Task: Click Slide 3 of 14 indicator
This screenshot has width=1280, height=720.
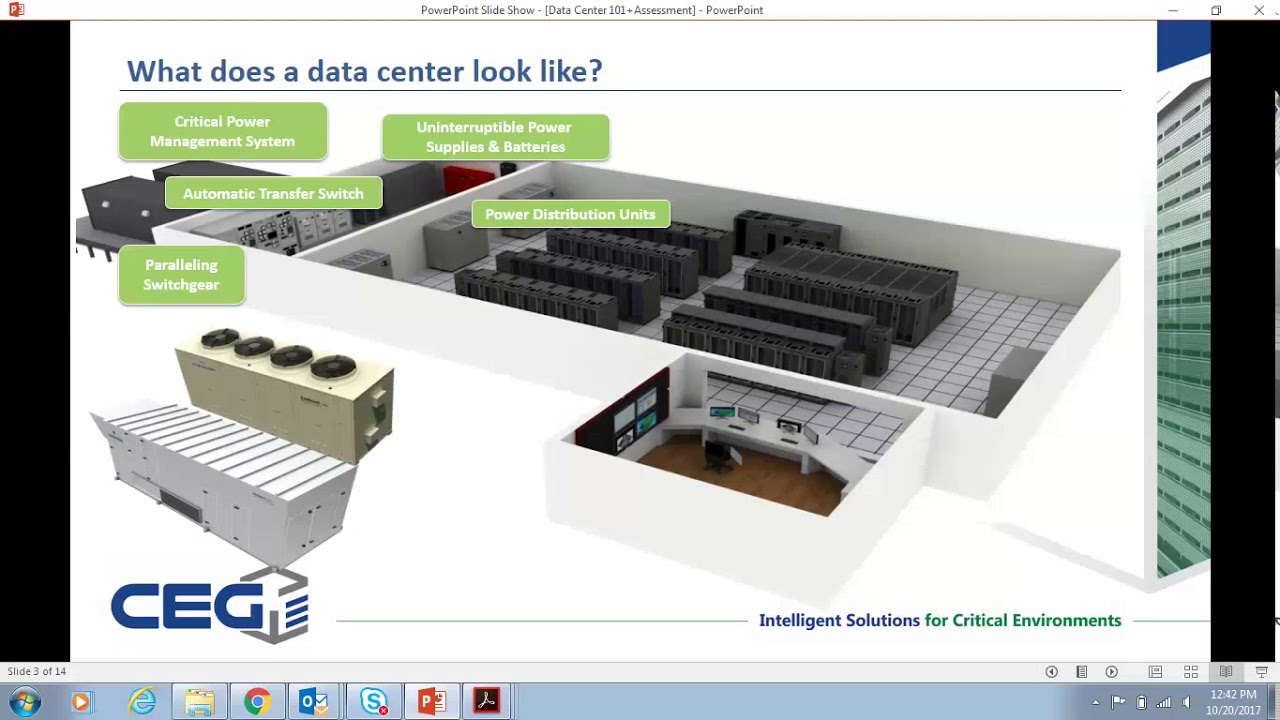Action: click(37, 671)
